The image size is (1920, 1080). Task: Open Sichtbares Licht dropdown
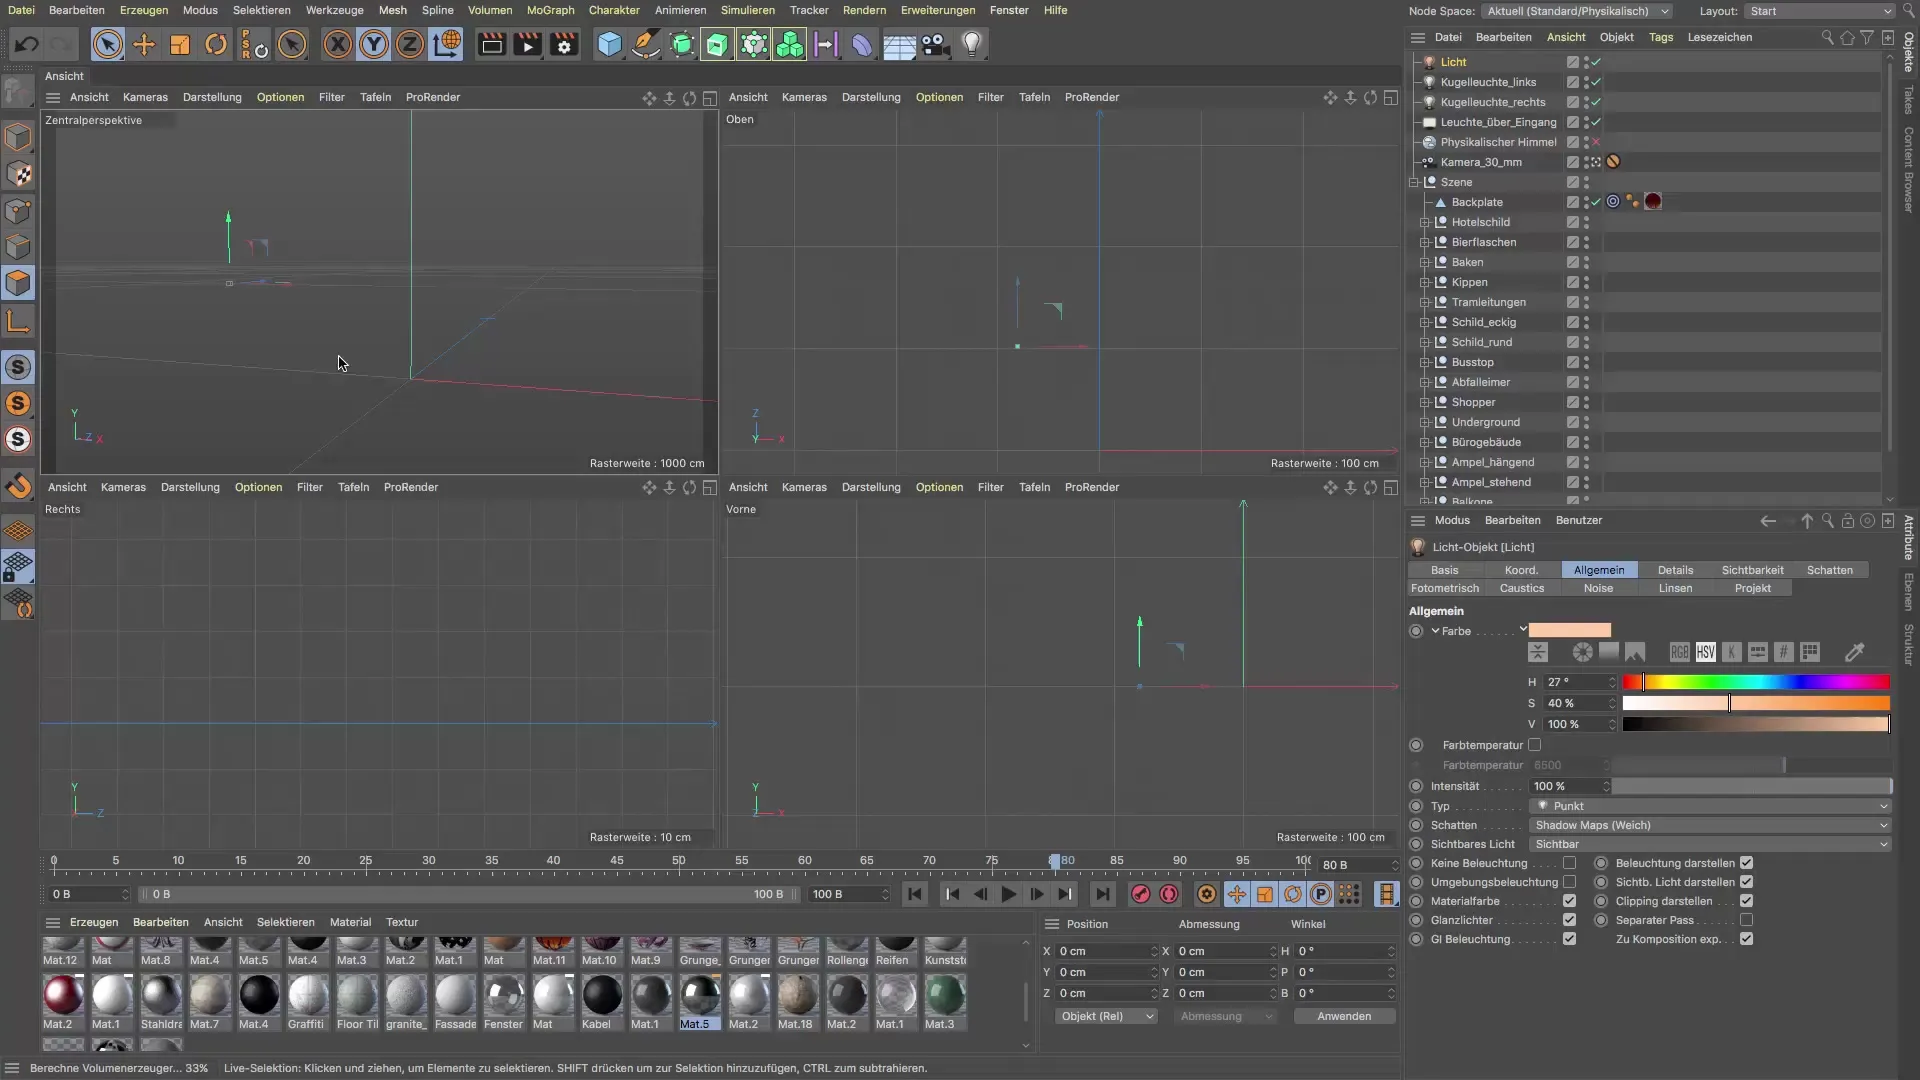click(1711, 844)
